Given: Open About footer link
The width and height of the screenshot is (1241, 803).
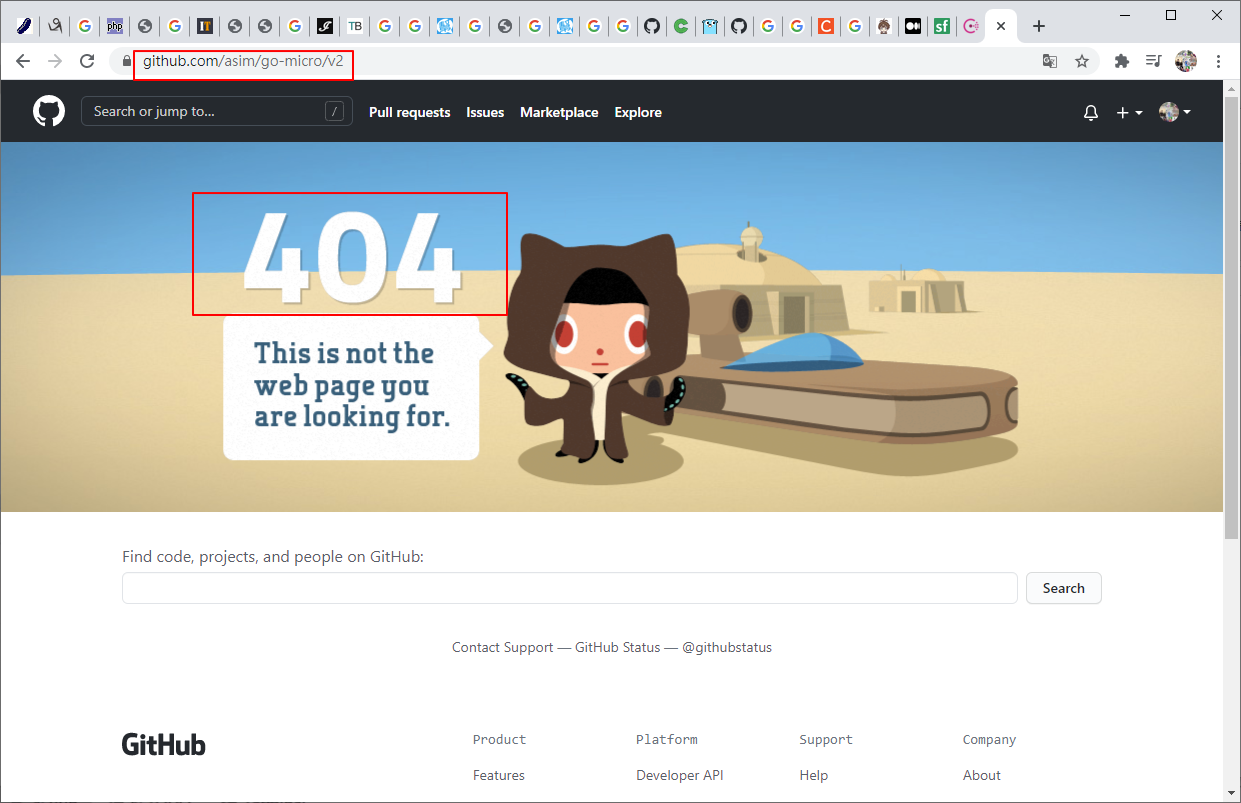Looking at the screenshot, I should (982, 775).
